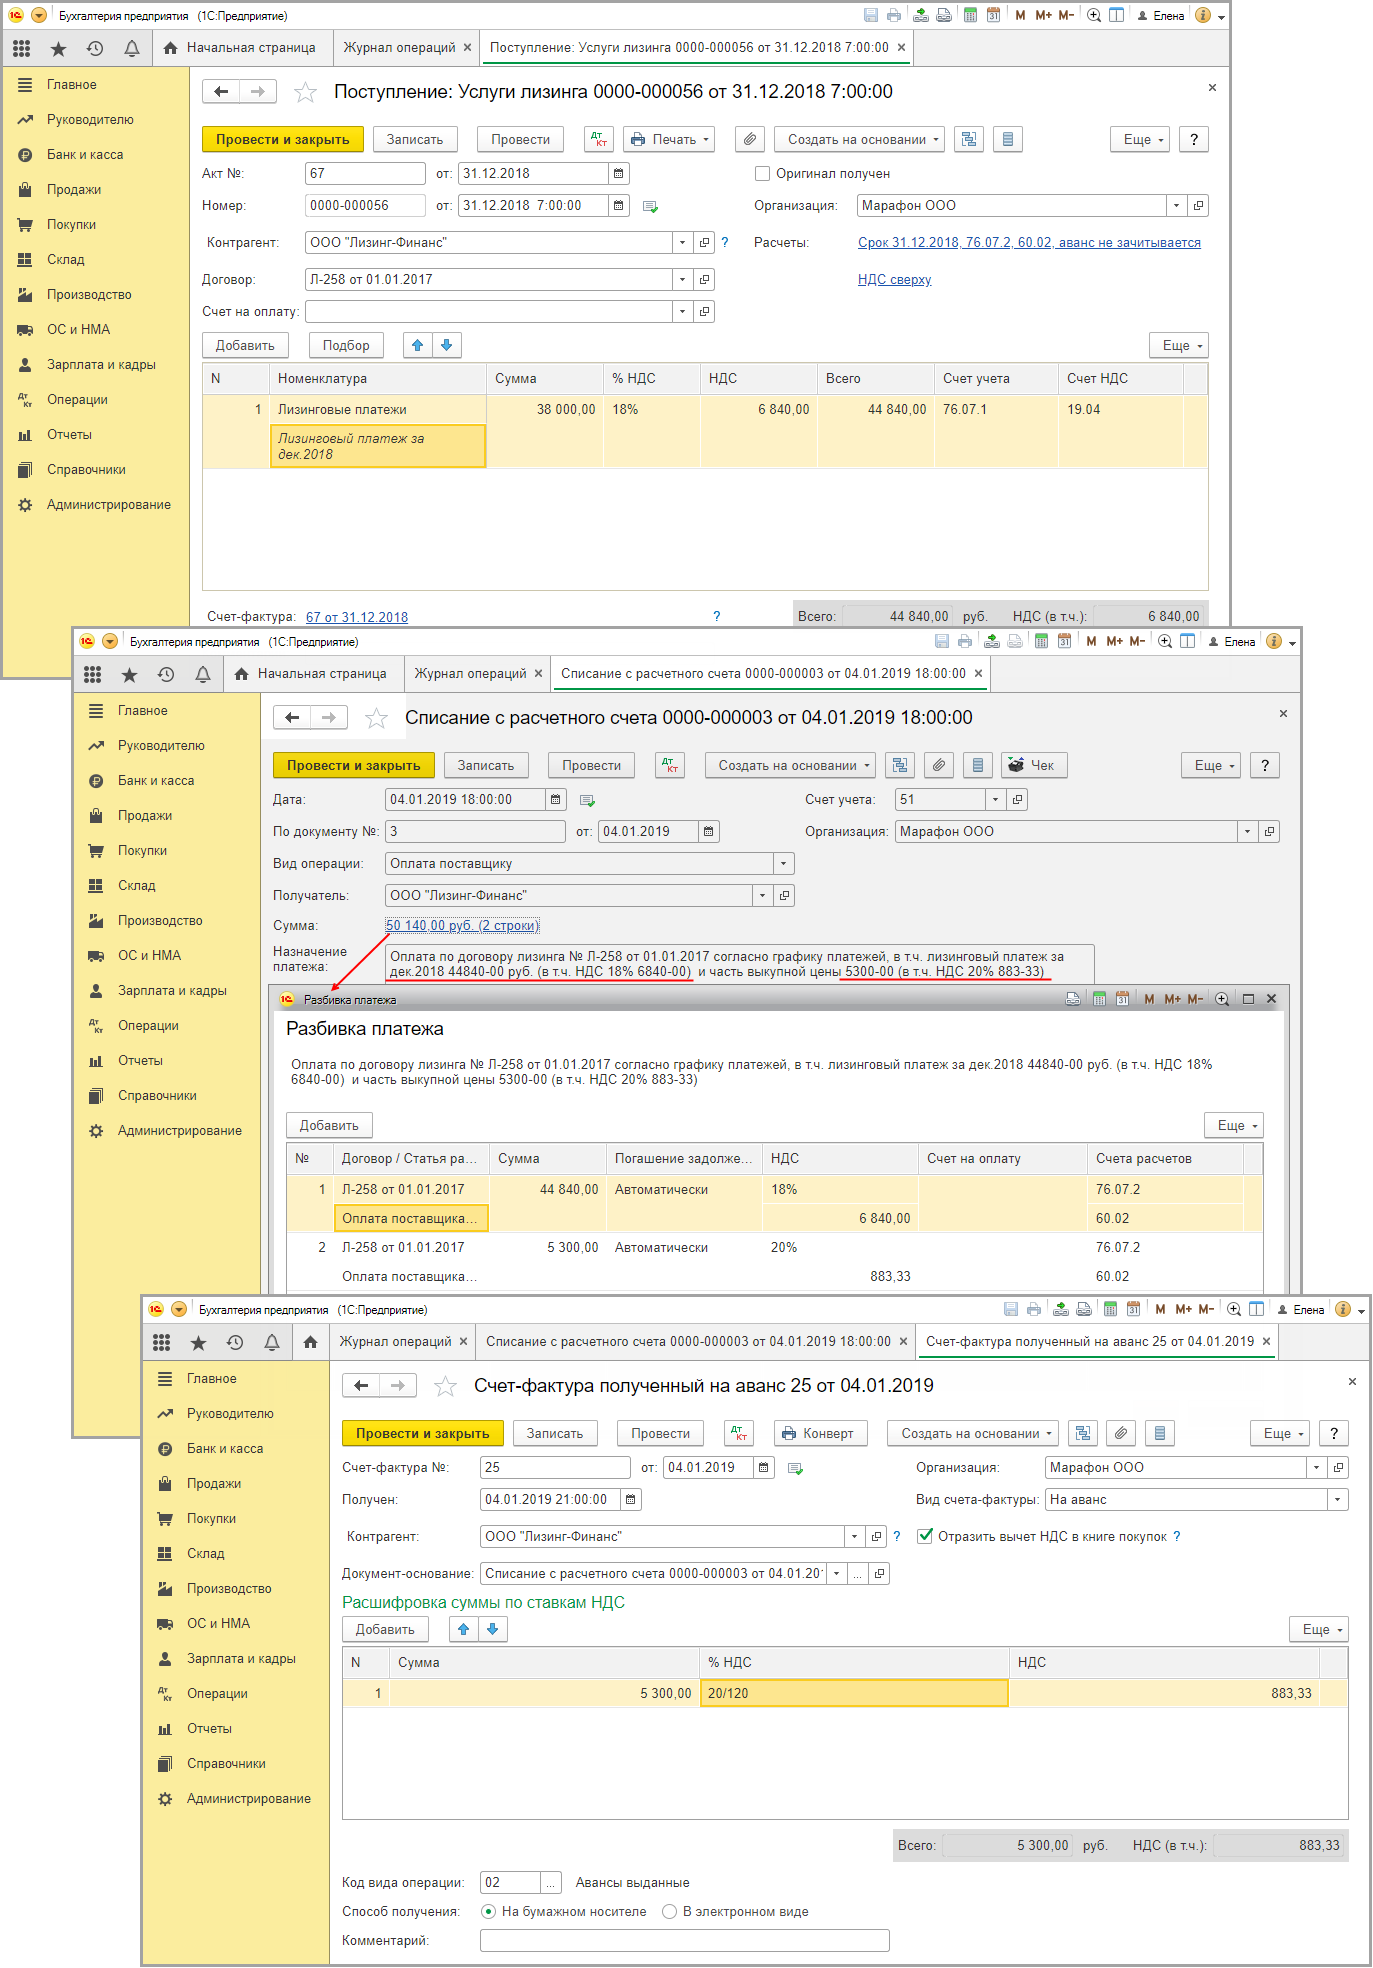The height and width of the screenshot is (1968, 1373).
Task: Go back arrow in Поступление document header
Action: pyautogui.click(x=221, y=92)
